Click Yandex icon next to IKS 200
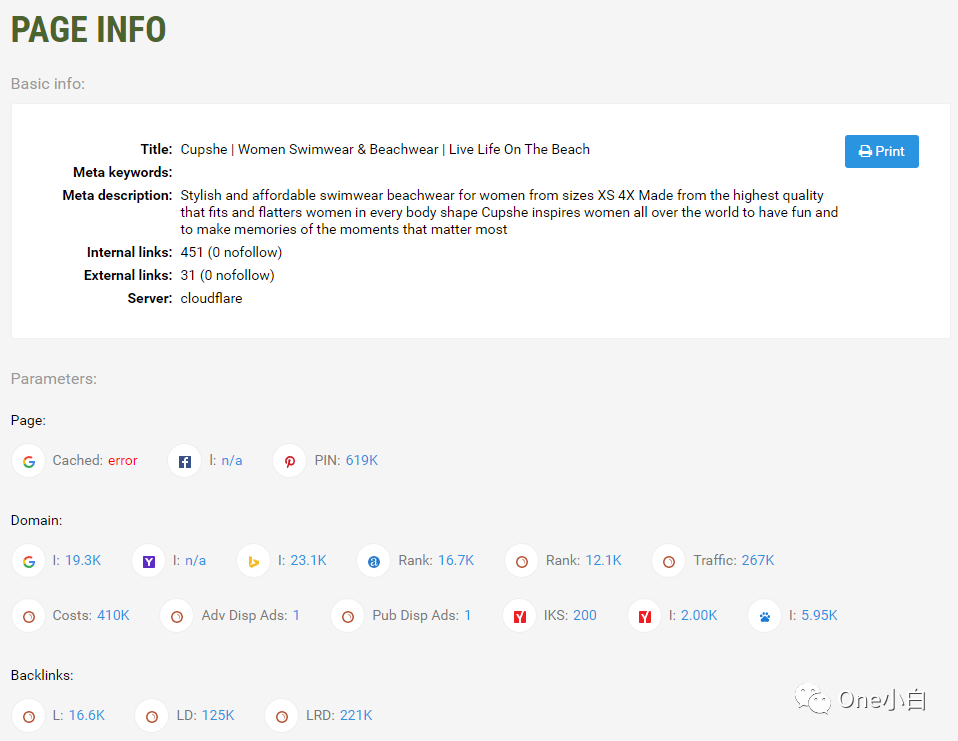958x741 pixels. point(520,616)
